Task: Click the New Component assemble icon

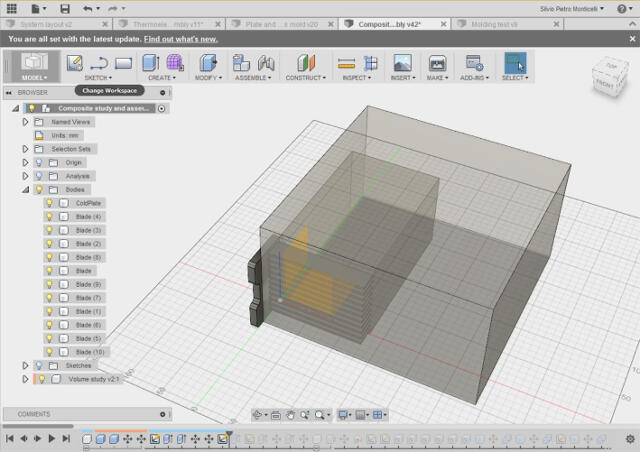Action: pos(241,63)
